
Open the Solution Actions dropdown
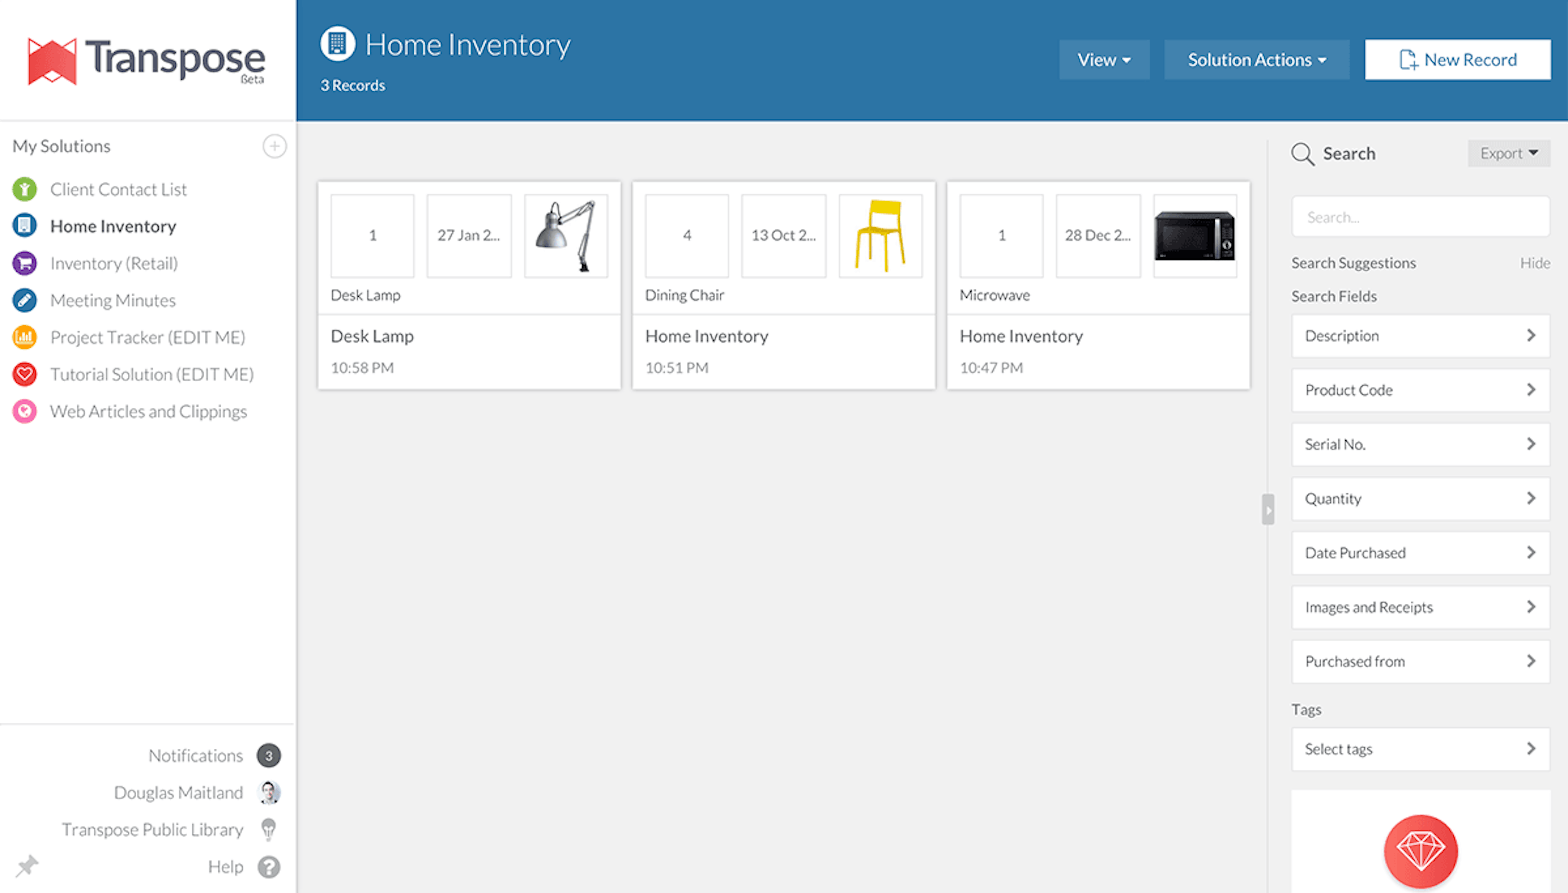click(1256, 60)
